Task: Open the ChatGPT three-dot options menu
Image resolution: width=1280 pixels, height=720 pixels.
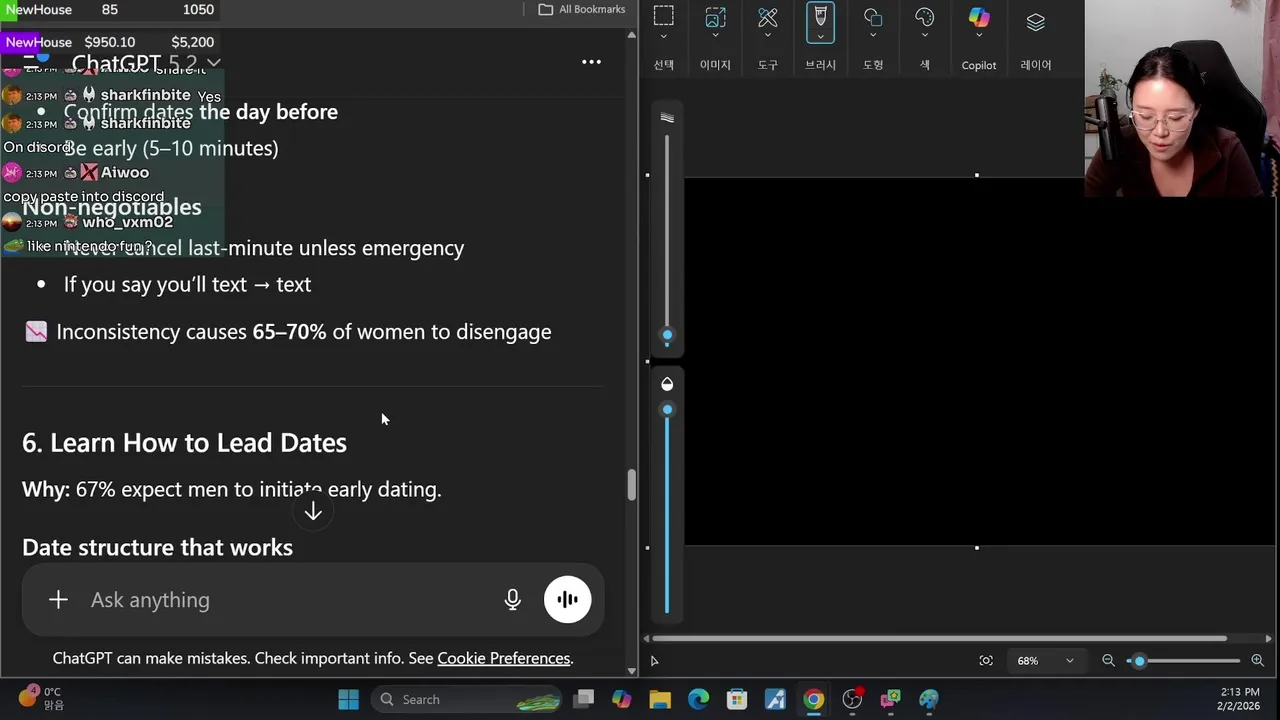Action: (x=591, y=62)
